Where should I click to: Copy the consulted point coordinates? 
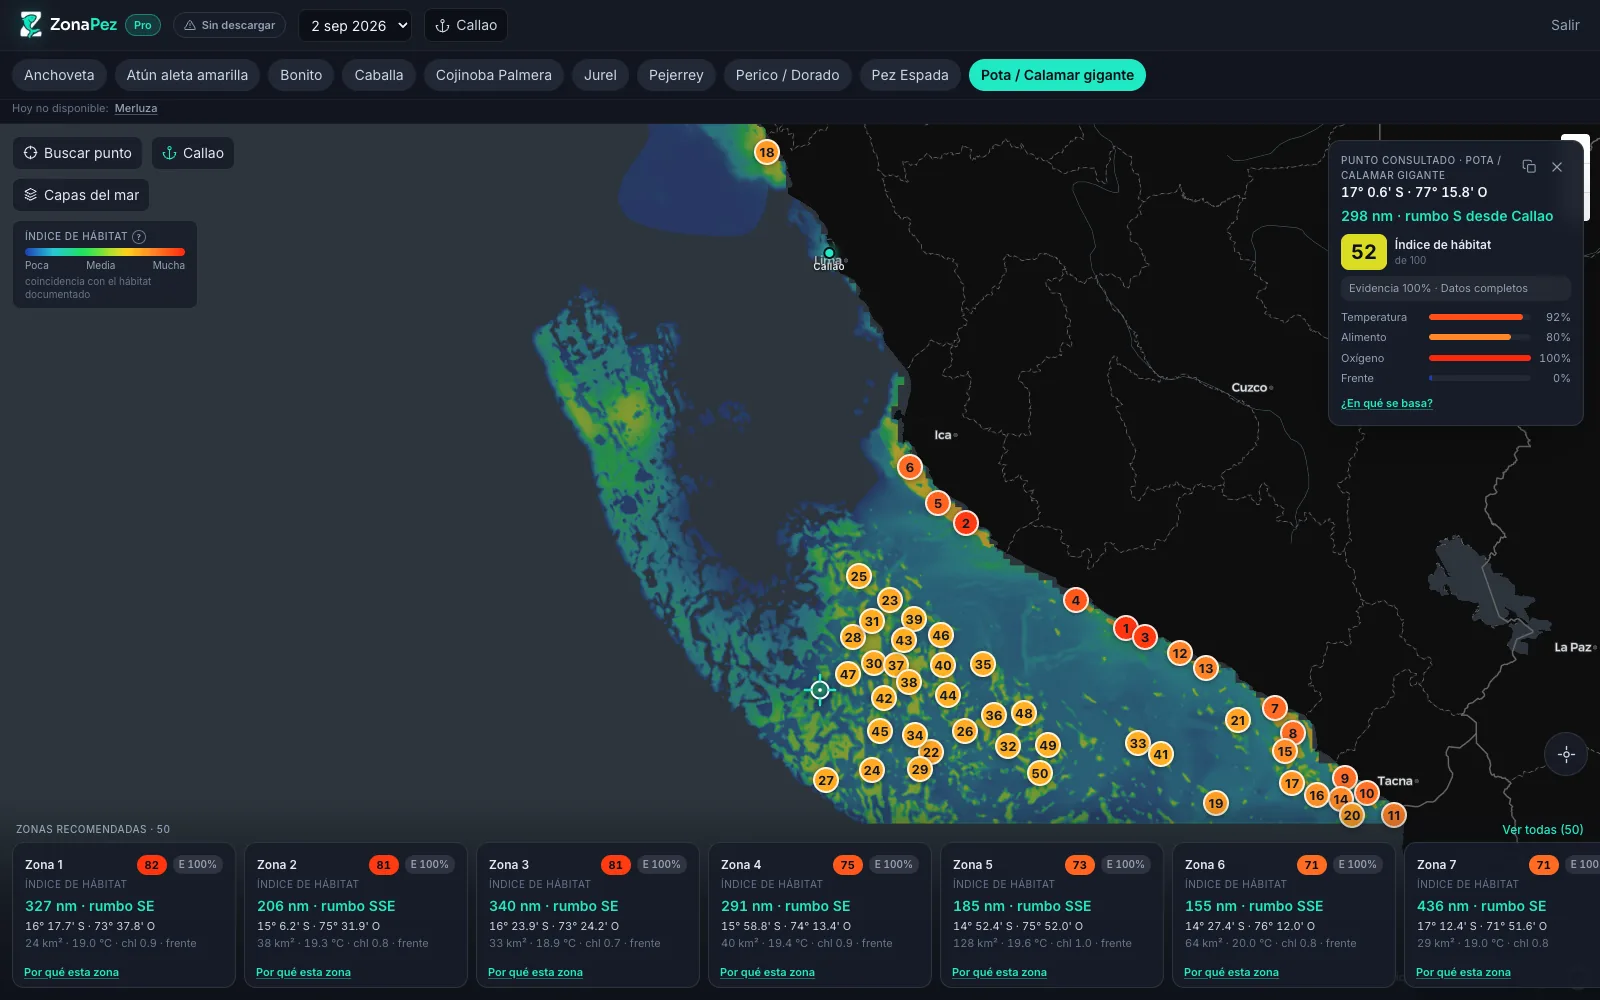[1529, 167]
